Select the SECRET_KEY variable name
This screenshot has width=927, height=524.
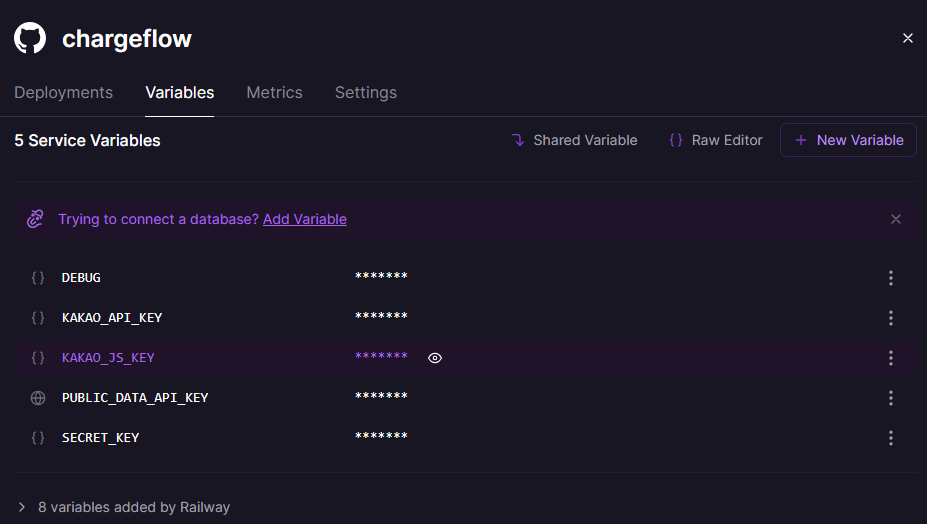[101, 438]
